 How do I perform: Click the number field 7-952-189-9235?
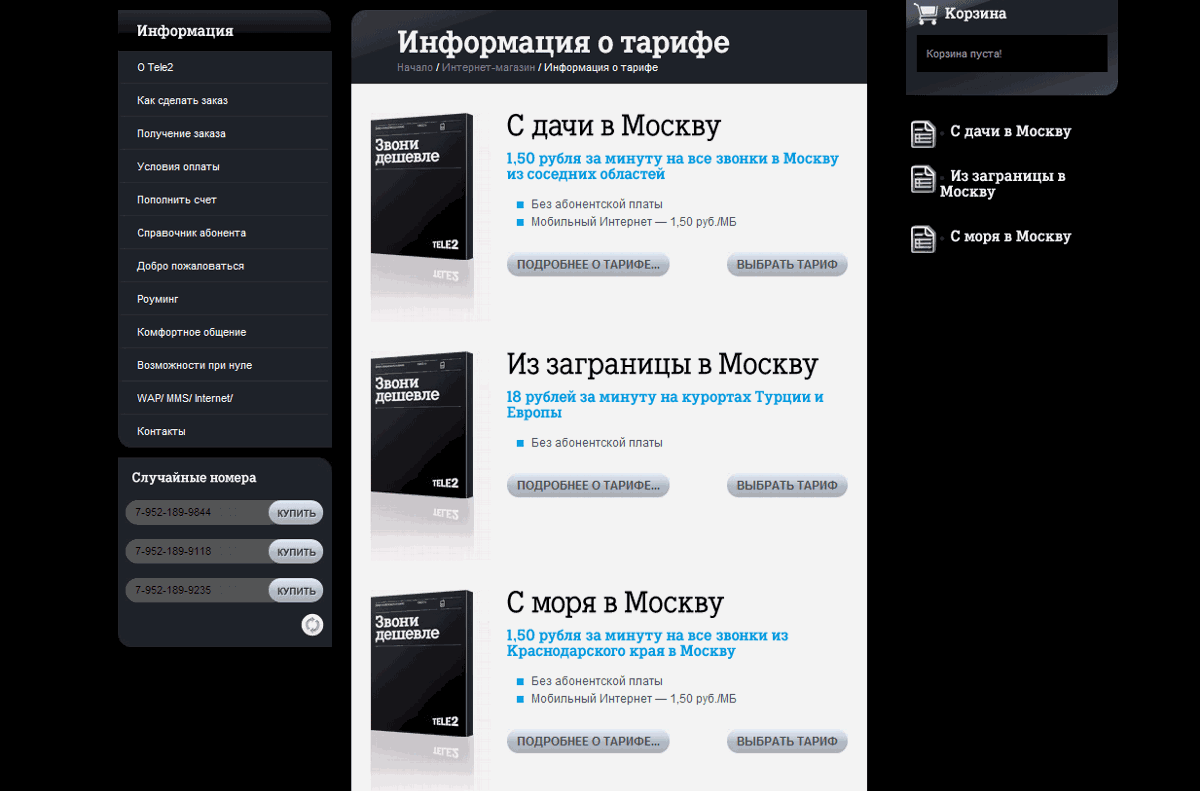(197, 591)
